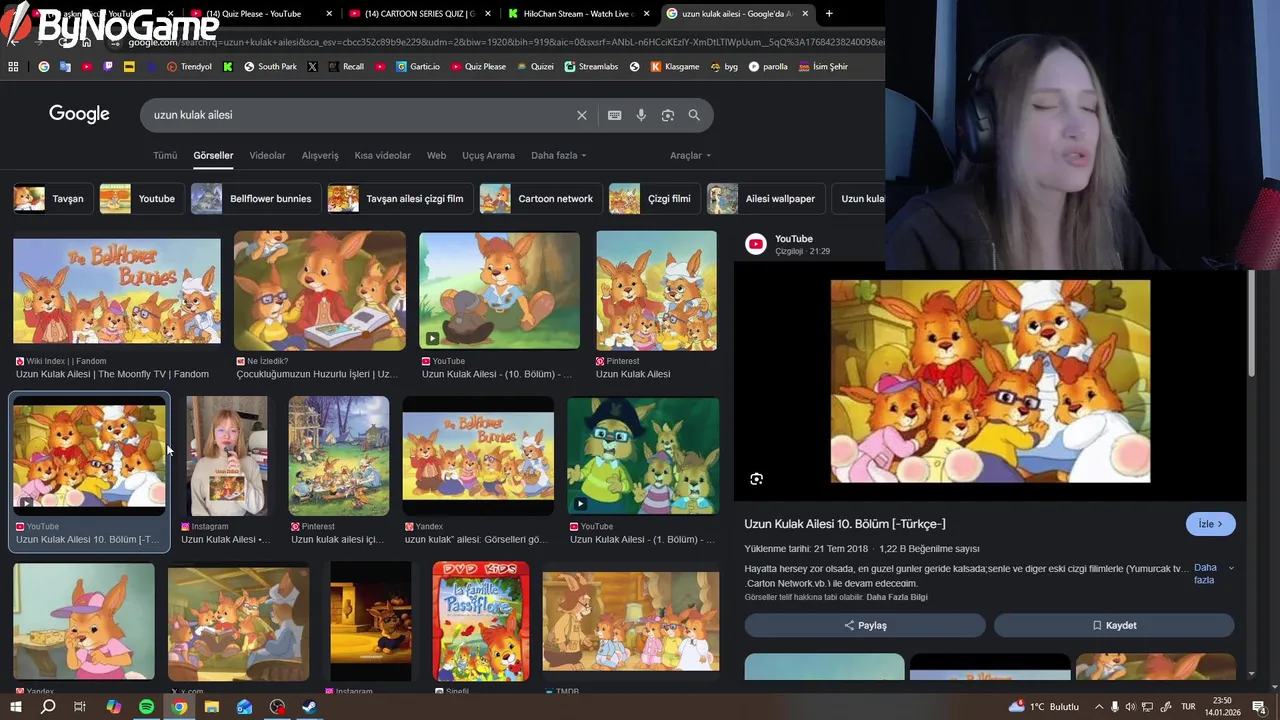Open the Lens icon on the preview image
Screen dimensions: 1280x720
click(756, 479)
